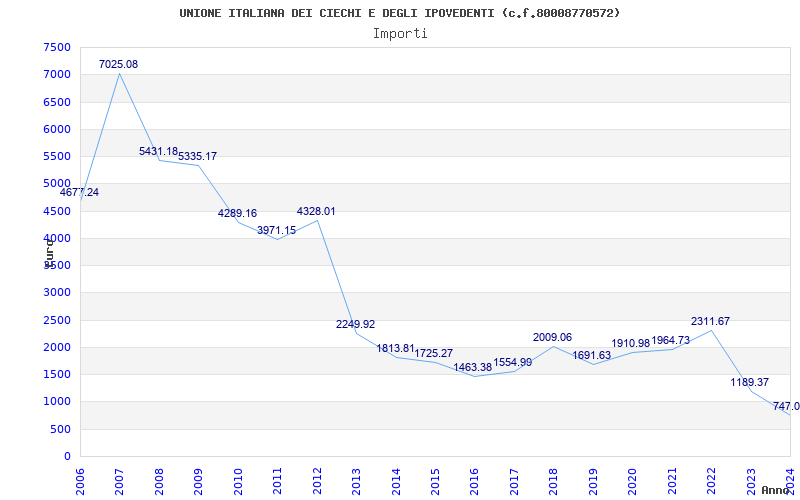Select the 4289.16 data label
Image resolution: width=800 pixels, height=500 pixels.
click(x=237, y=213)
